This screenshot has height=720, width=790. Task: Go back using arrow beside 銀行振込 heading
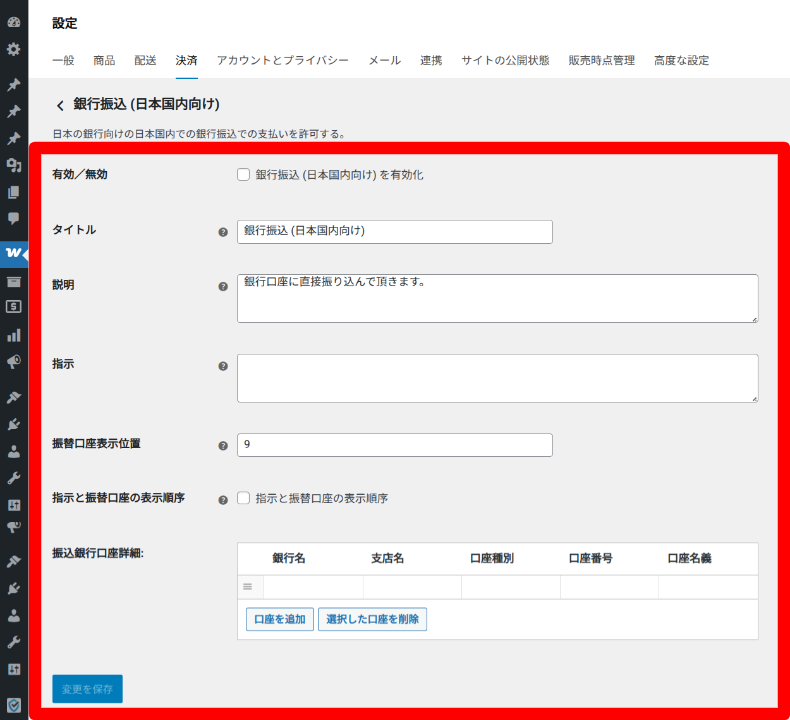click(60, 105)
